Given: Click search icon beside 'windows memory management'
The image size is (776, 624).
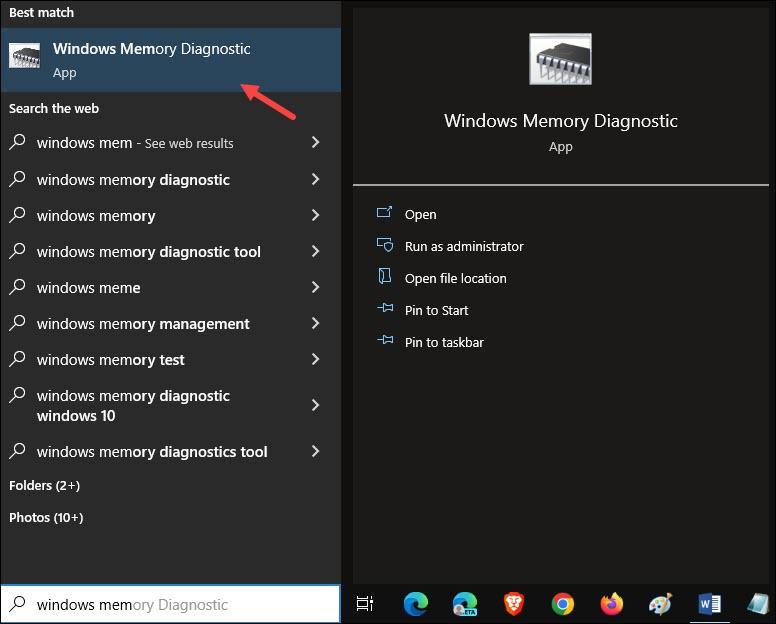Looking at the screenshot, I should (17, 322).
